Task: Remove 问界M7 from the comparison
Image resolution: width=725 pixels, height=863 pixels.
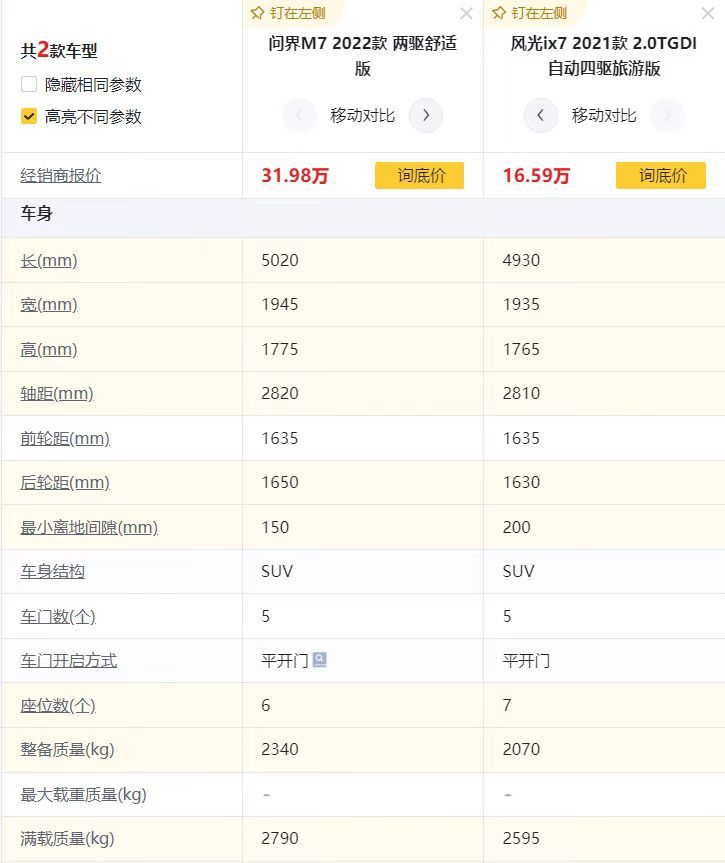Action: [x=466, y=13]
